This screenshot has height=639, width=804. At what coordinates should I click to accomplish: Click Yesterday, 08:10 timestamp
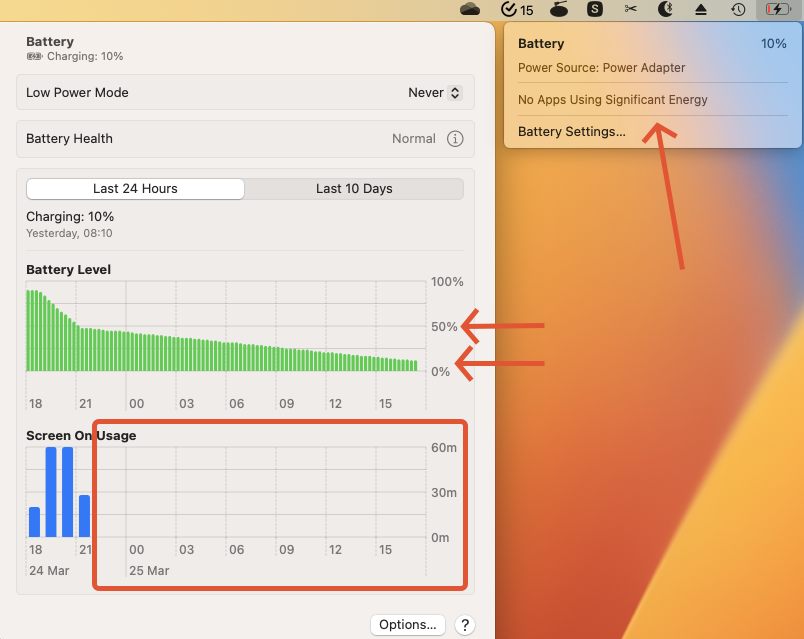[69, 233]
